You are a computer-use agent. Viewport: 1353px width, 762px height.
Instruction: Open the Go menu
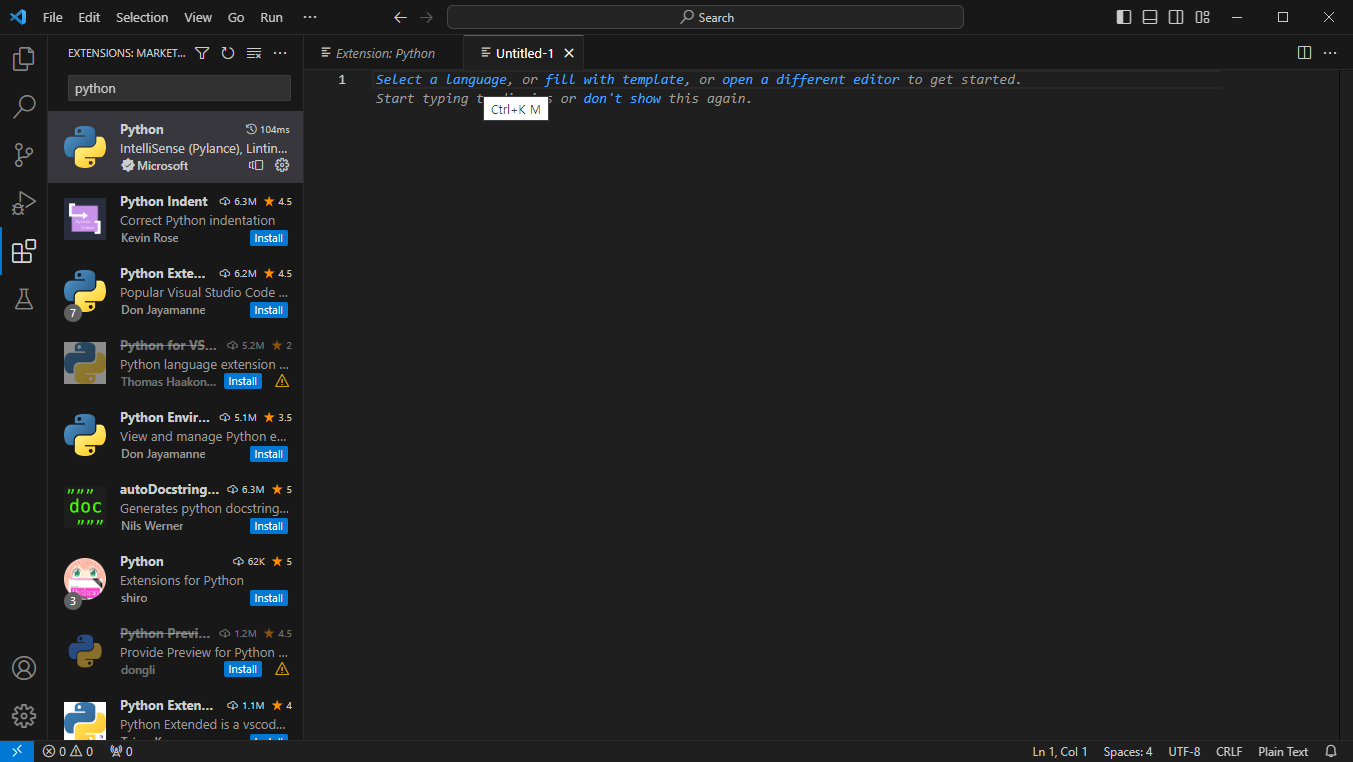[236, 17]
